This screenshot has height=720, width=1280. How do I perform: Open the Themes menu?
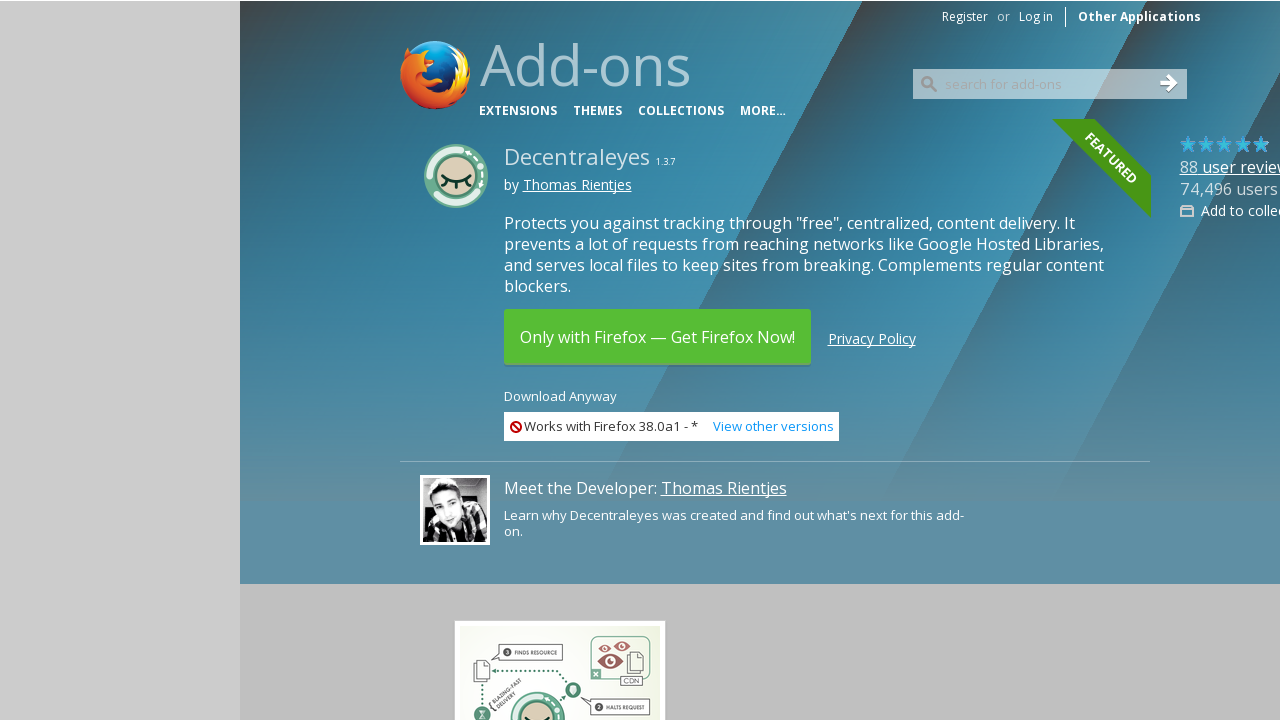point(598,111)
